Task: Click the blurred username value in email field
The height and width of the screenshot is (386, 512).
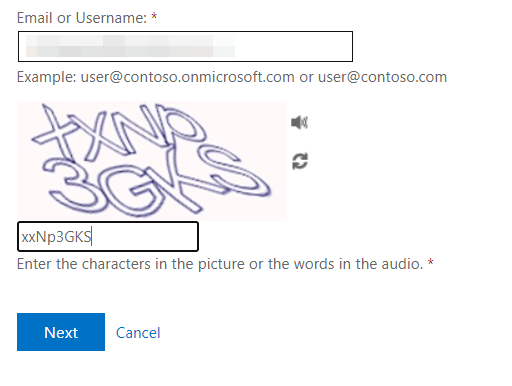Action: click(x=130, y=46)
